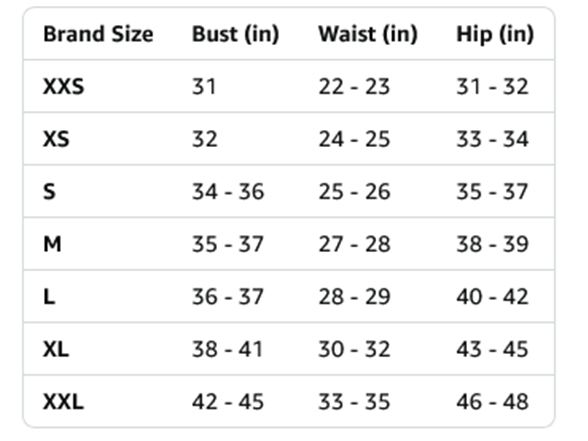Image resolution: width=588 pixels, height=441 pixels.
Task: Select the XXS size row label
Action: click(x=64, y=87)
